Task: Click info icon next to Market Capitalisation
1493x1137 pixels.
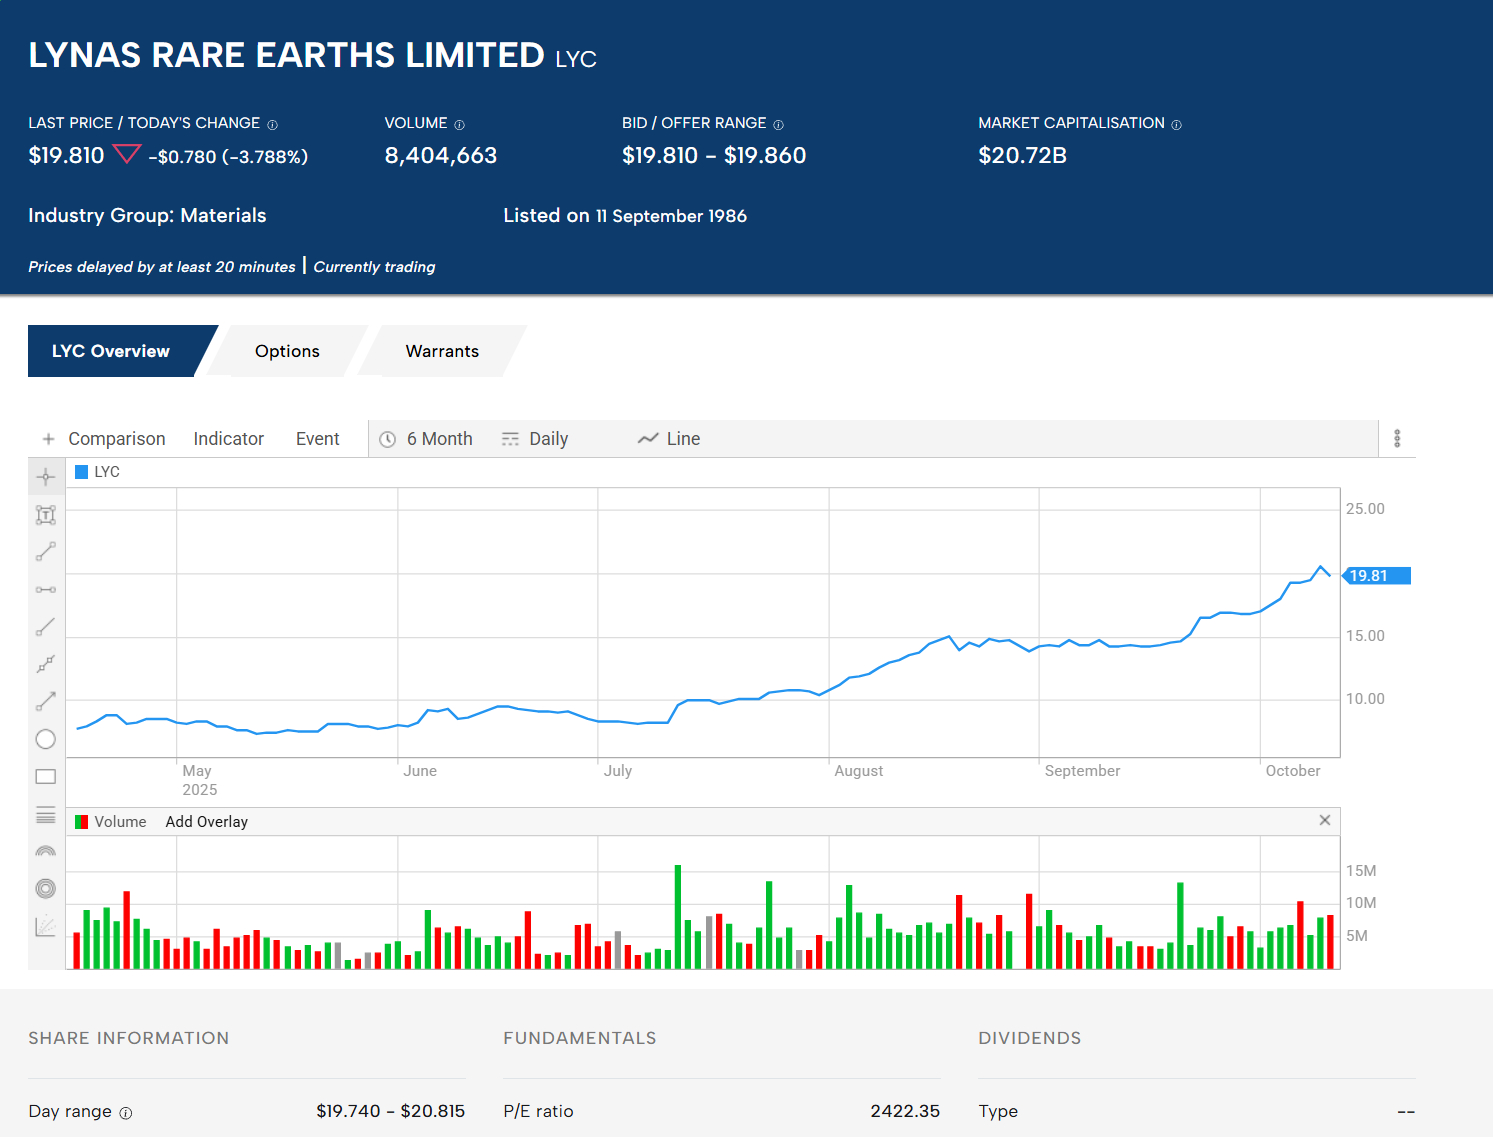Action: tap(1177, 125)
